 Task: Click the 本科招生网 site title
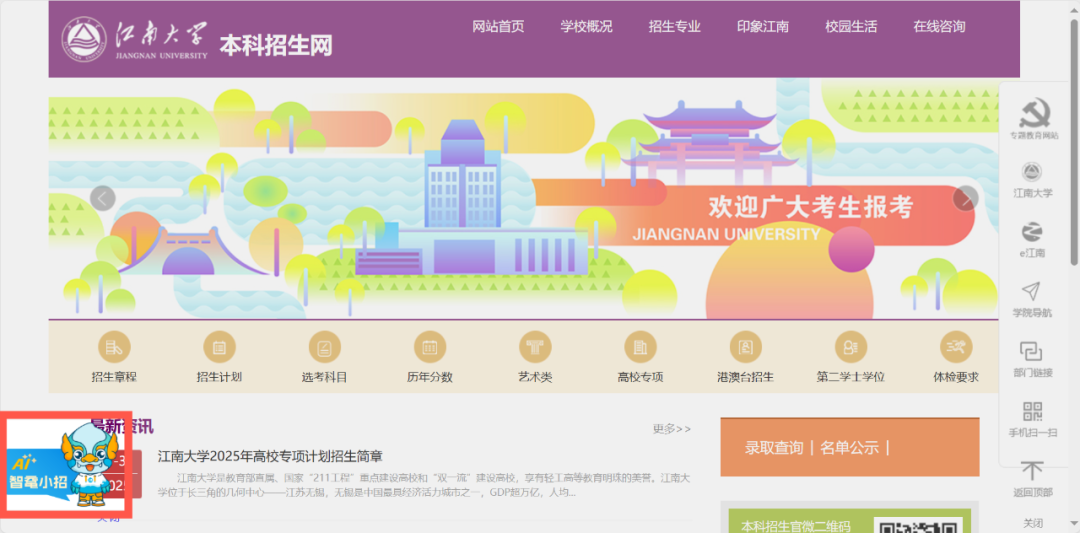(x=276, y=45)
